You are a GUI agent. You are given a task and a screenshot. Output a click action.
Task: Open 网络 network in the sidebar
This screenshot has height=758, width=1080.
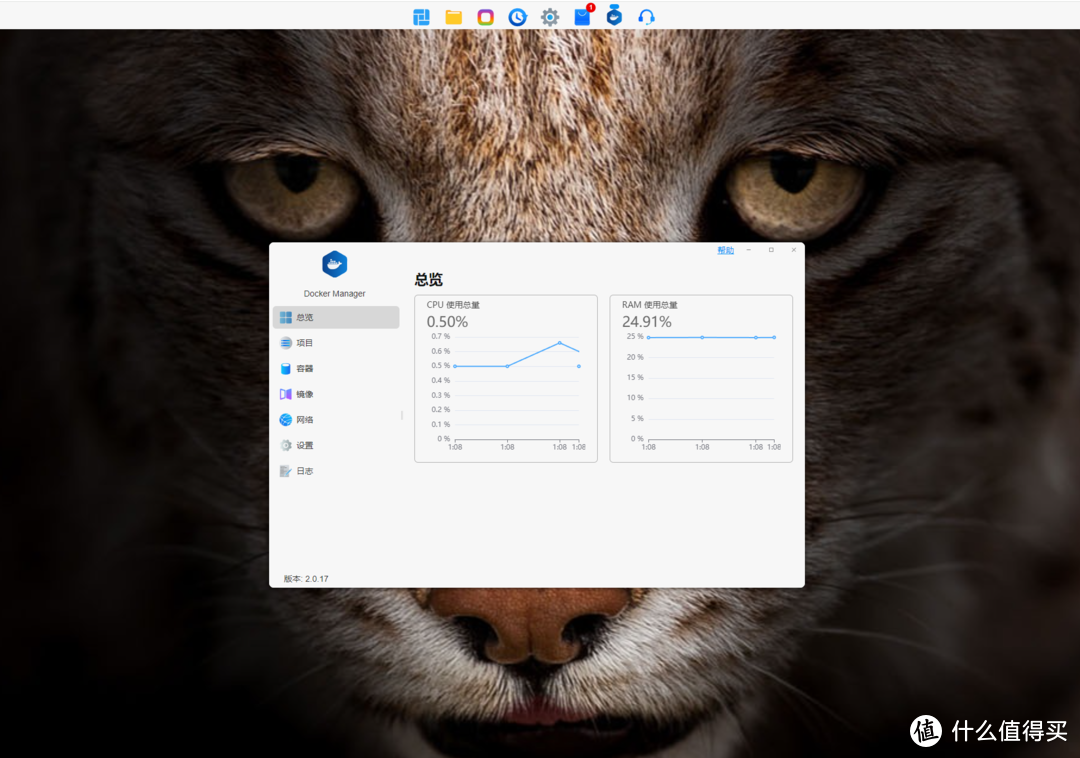coord(336,420)
